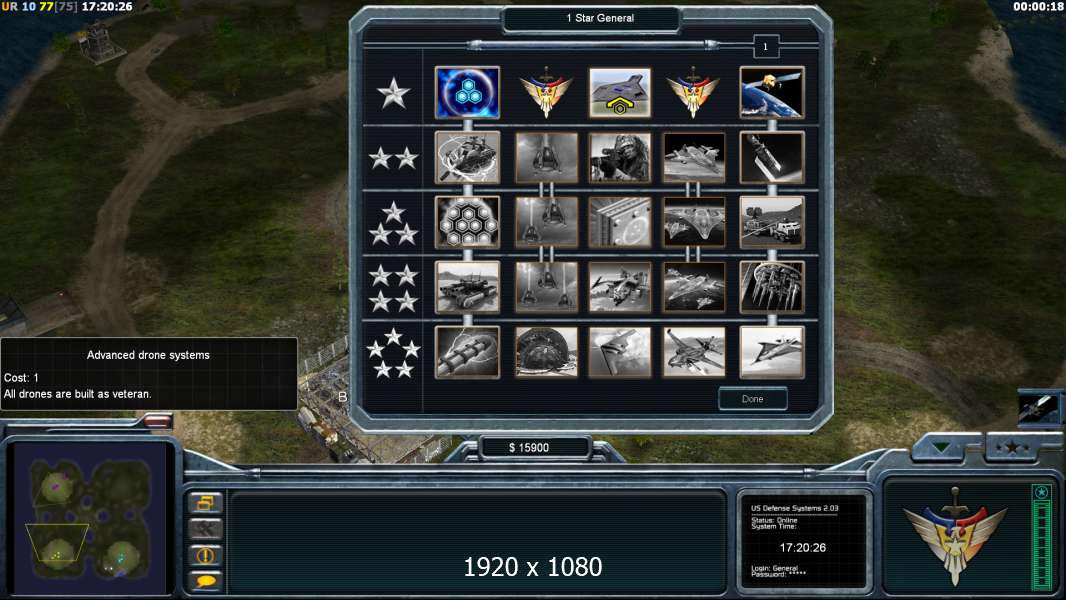The width and height of the screenshot is (1066, 600).
Task: Select the blue hexagon drone systems power
Action: pyautogui.click(x=467, y=92)
